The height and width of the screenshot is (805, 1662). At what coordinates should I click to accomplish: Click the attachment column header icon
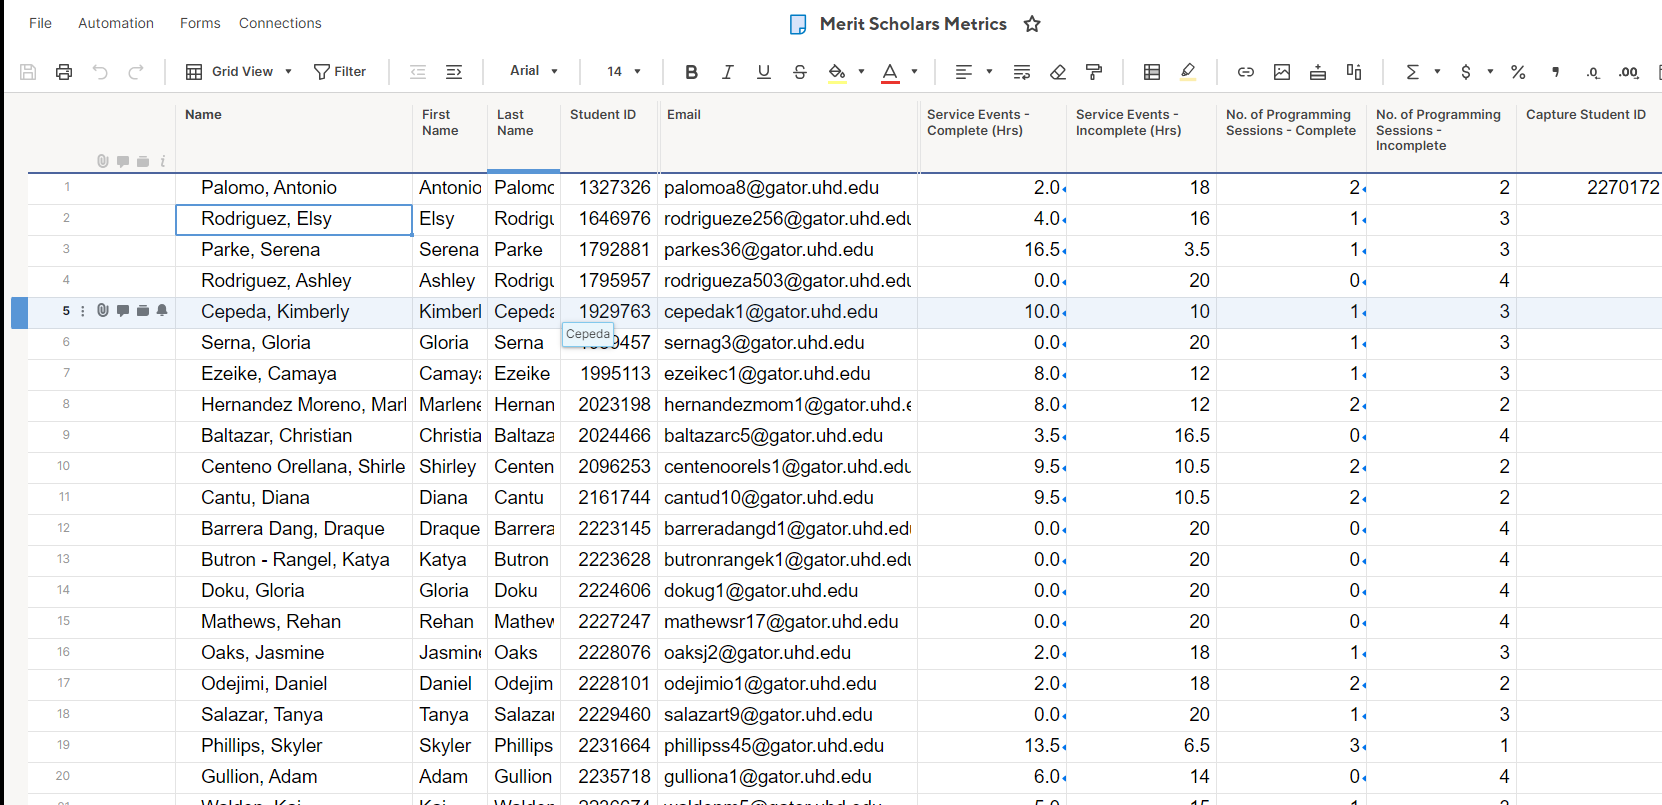pyautogui.click(x=103, y=161)
